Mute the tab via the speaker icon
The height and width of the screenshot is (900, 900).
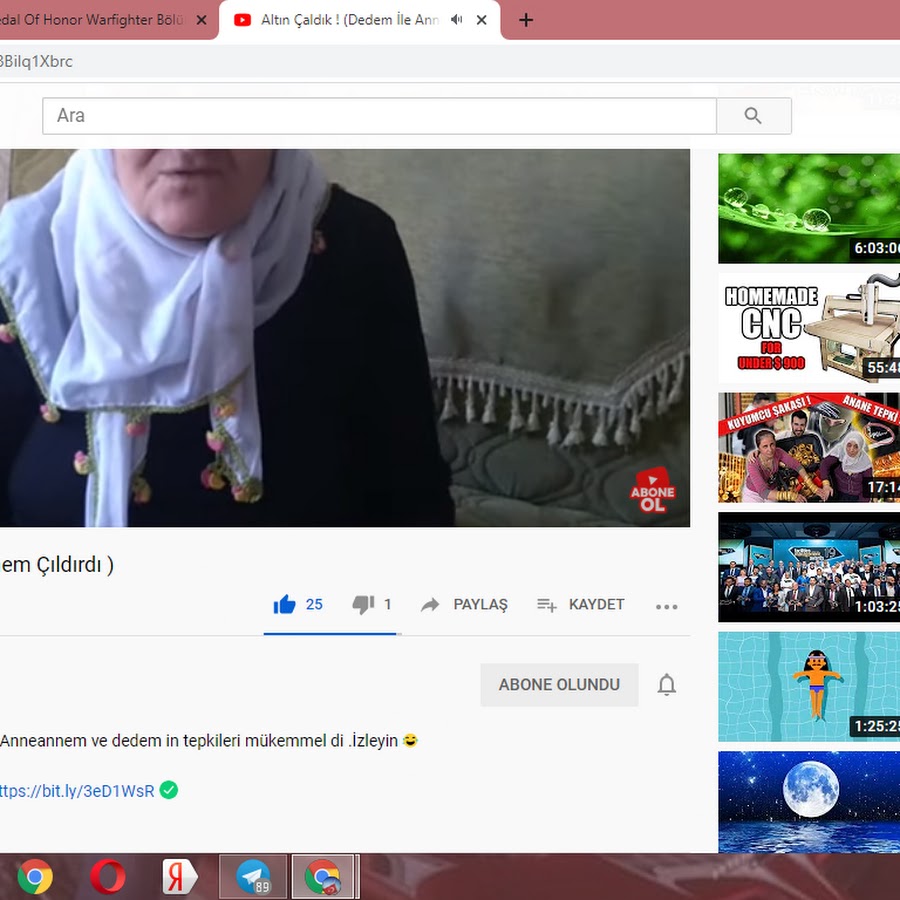click(457, 20)
